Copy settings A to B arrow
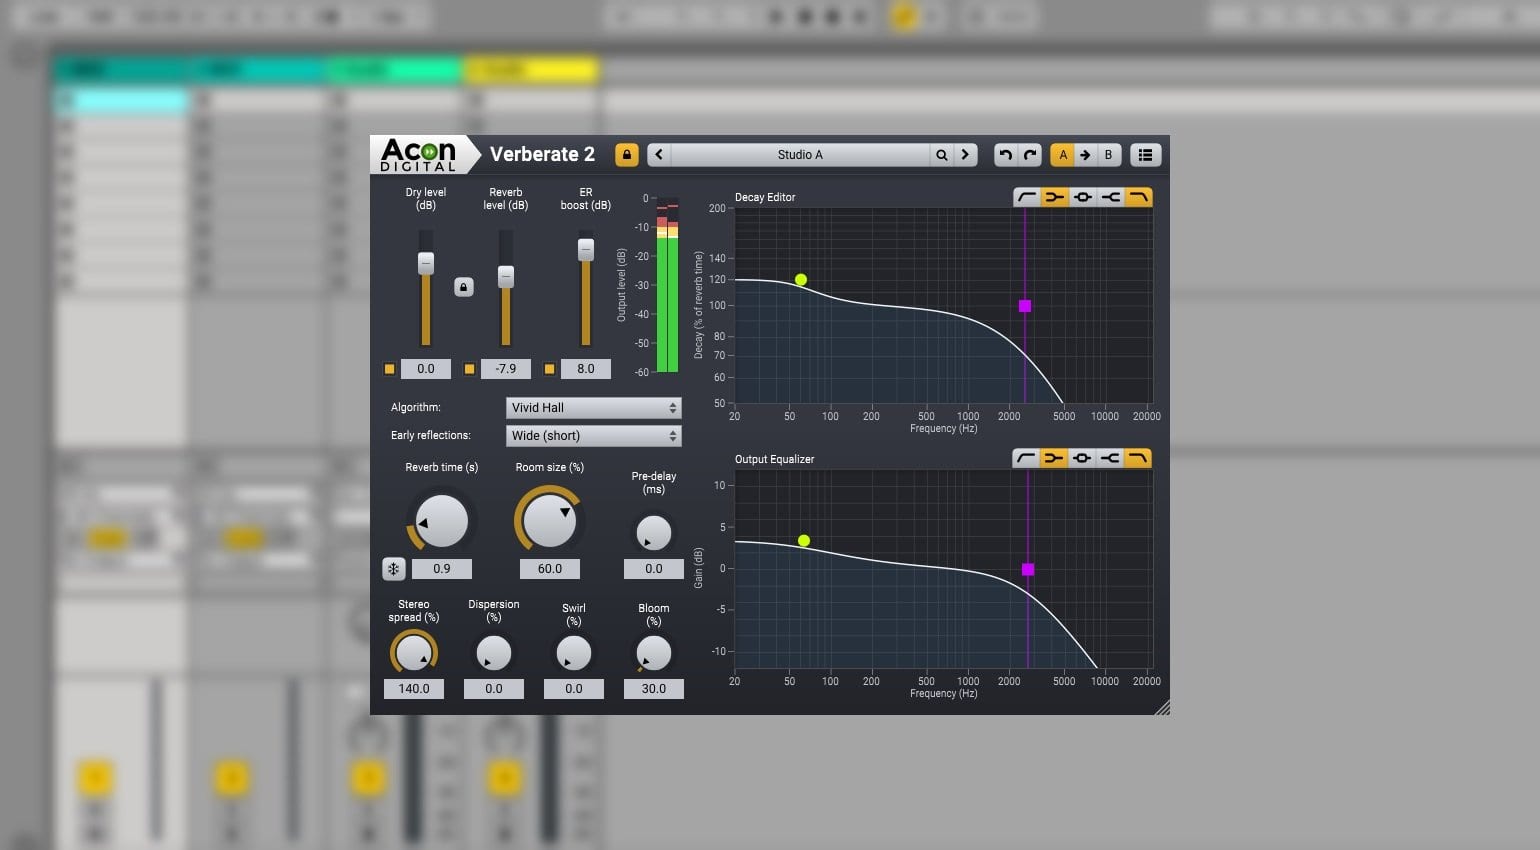The width and height of the screenshot is (1540, 850). click(1085, 155)
